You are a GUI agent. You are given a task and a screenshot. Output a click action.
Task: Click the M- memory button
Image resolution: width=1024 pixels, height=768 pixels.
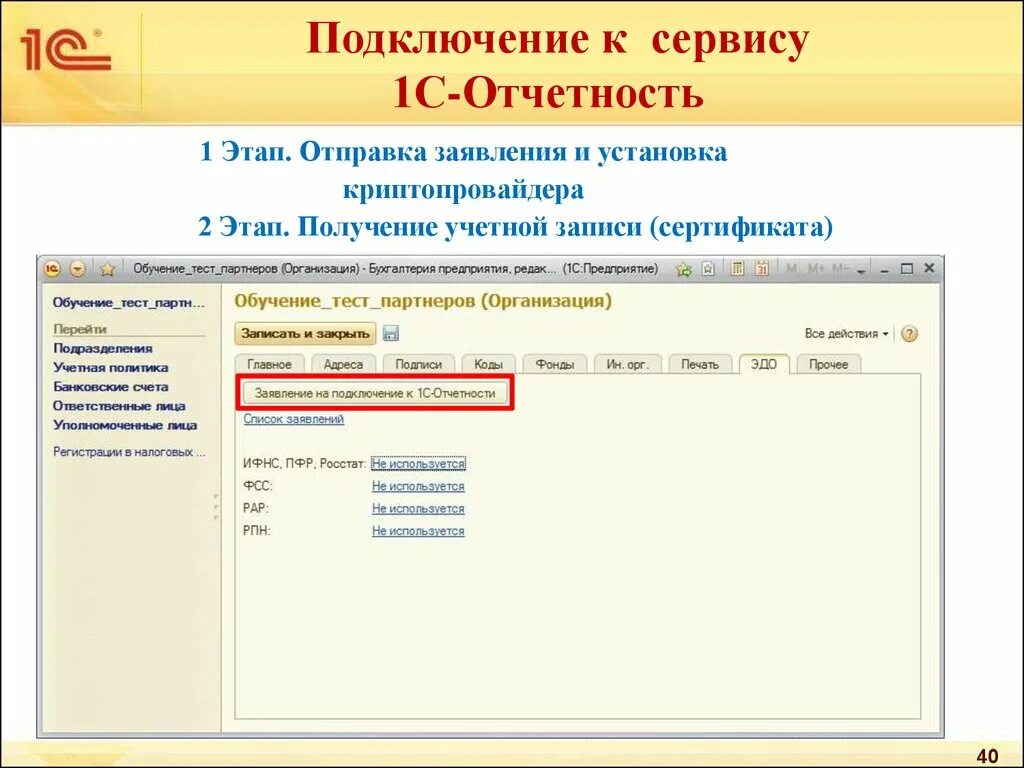pyautogui.click(x=840, y=268)
